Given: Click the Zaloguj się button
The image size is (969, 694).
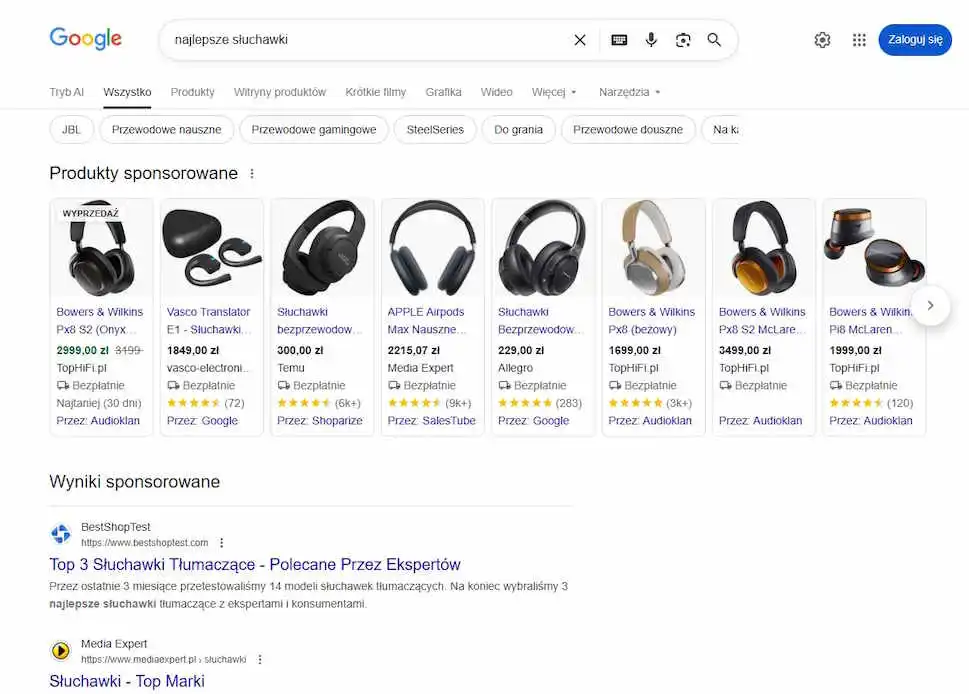Looking at the screenshot, I should (914, 40).
